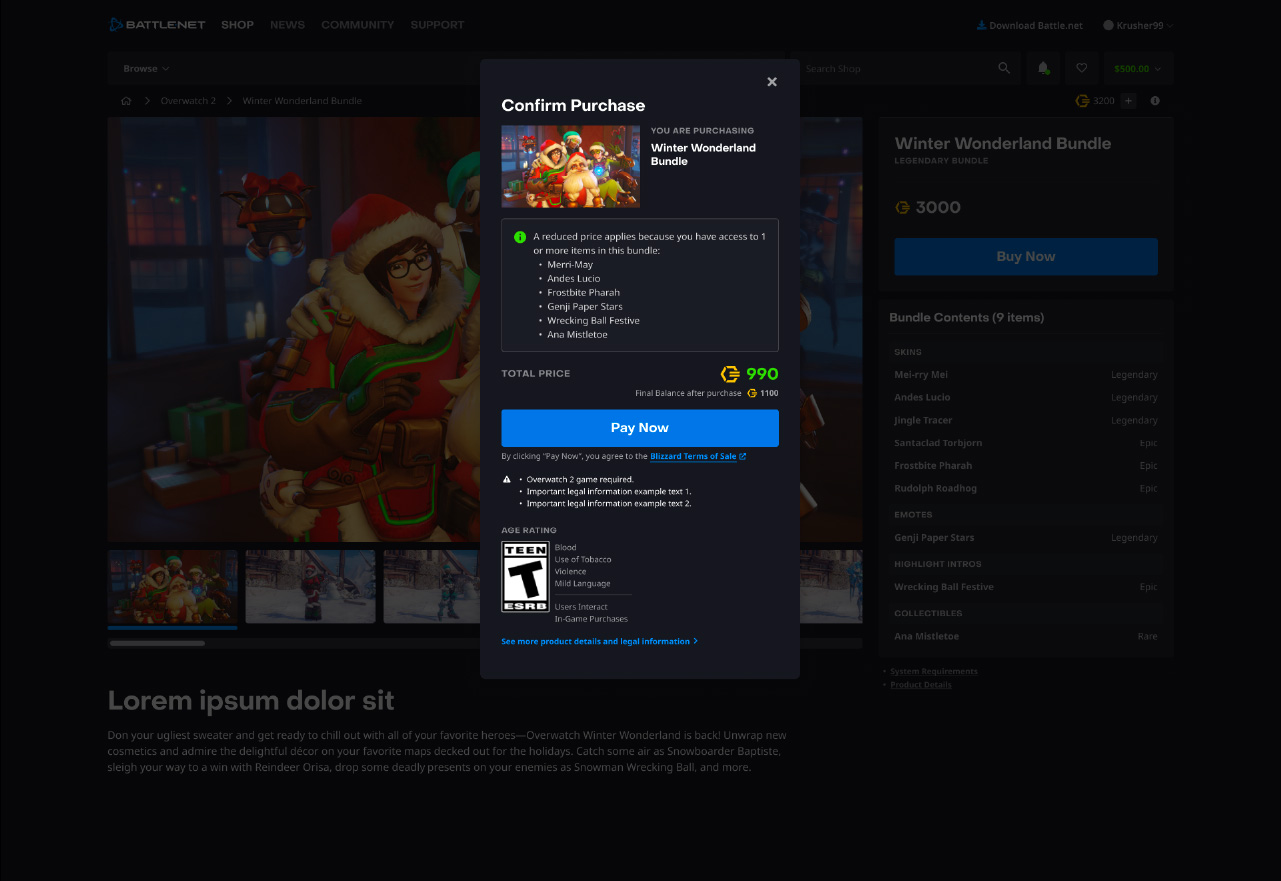Open notifications bell icon
1281x881 pixels.
(1043, 68)
